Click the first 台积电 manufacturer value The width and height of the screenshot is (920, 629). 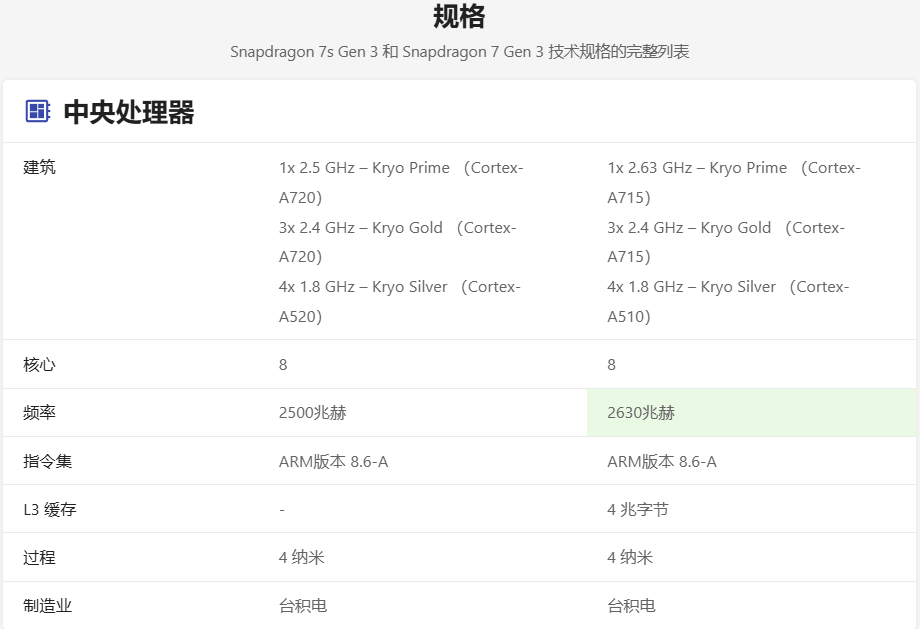pyautogui.click(x=303, y=606)
